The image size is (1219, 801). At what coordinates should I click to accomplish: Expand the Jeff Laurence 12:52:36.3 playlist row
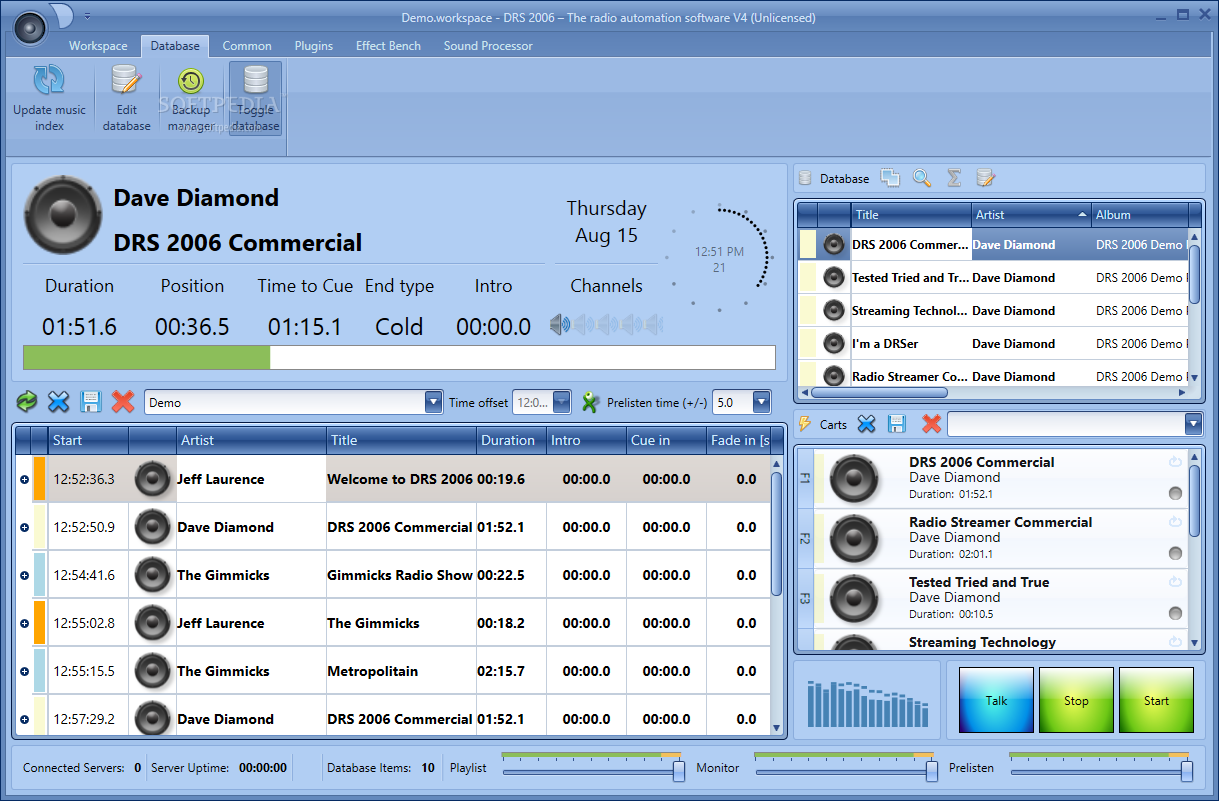pos(24,479)
